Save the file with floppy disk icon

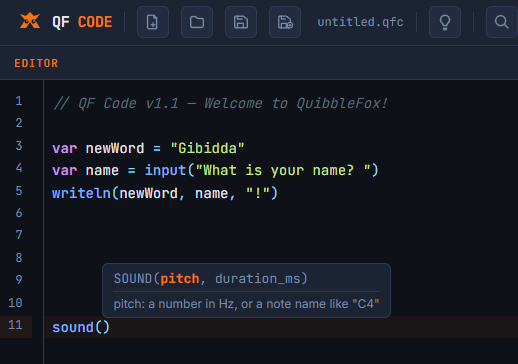coord(241,22)
